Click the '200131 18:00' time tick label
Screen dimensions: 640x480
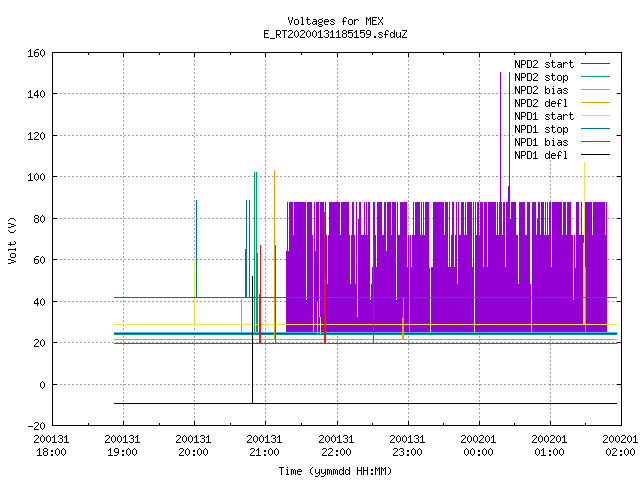[51, 446]
